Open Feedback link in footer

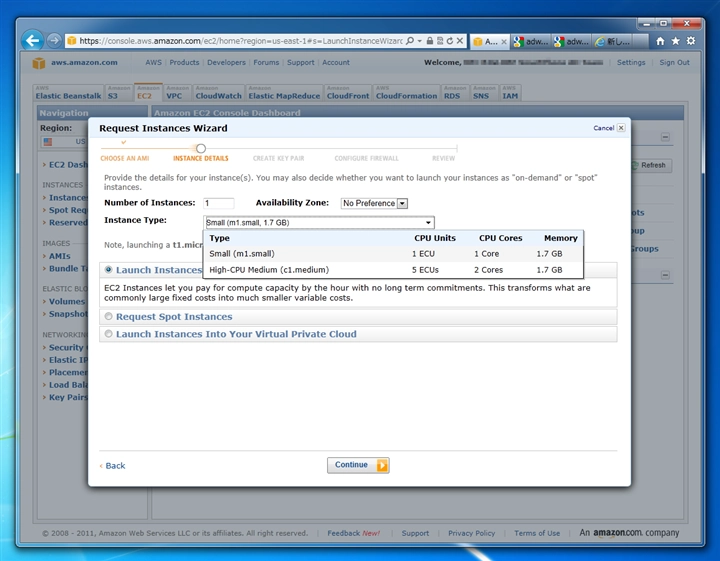click(354, 533)
